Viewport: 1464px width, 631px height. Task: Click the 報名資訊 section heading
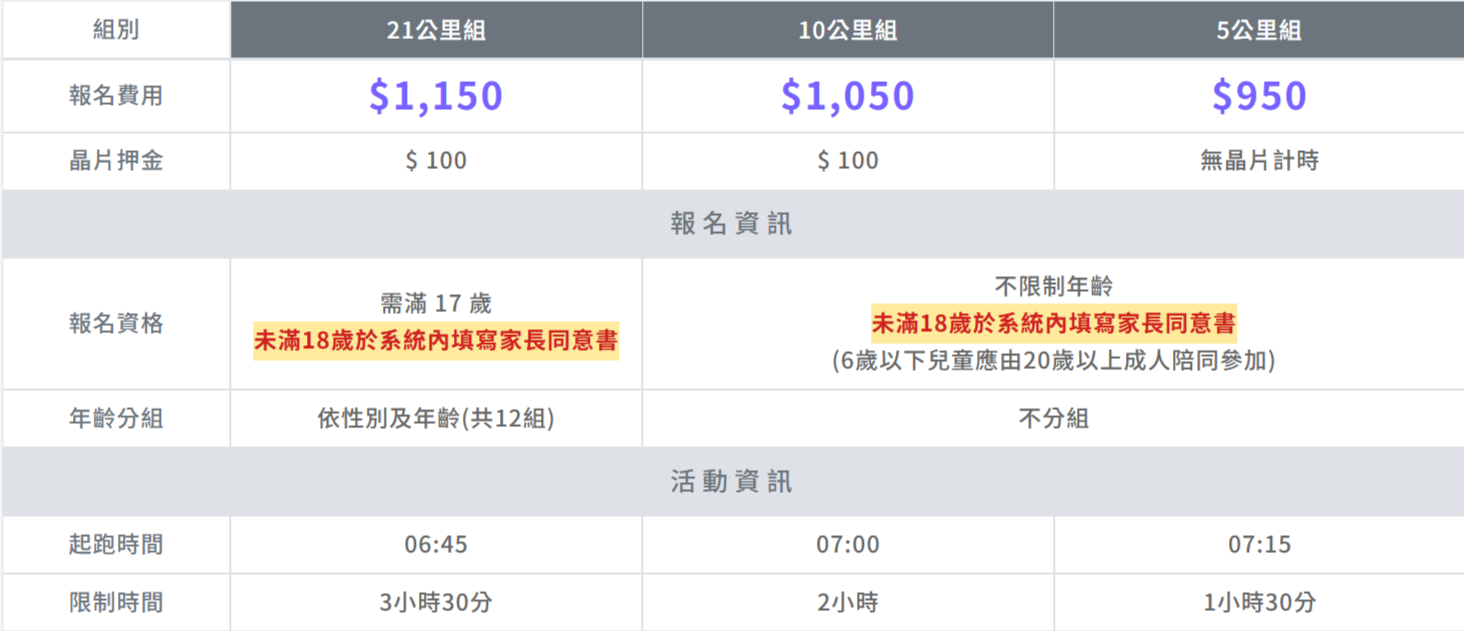[732, 223]
